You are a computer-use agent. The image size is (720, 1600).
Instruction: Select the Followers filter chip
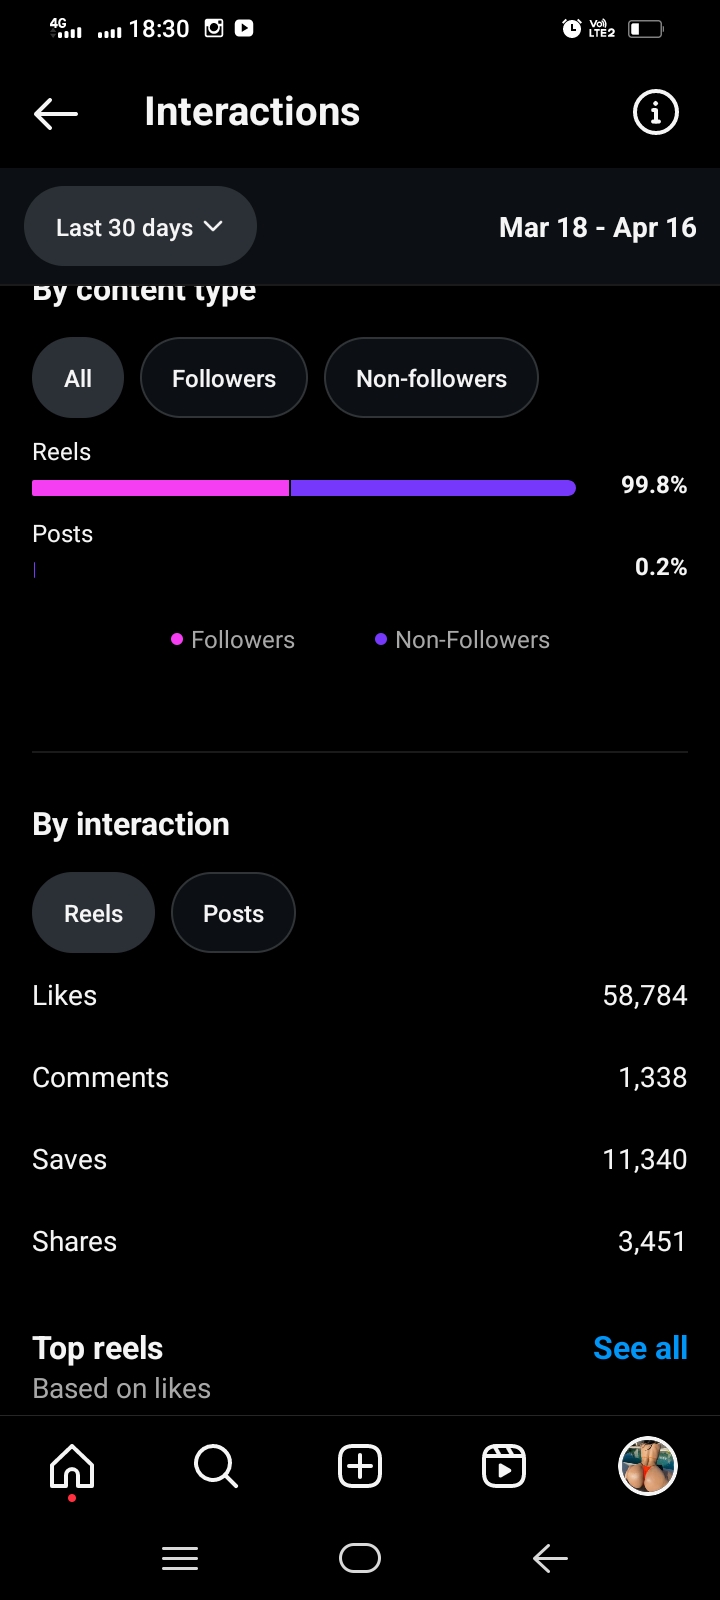[x=224, y=378]
